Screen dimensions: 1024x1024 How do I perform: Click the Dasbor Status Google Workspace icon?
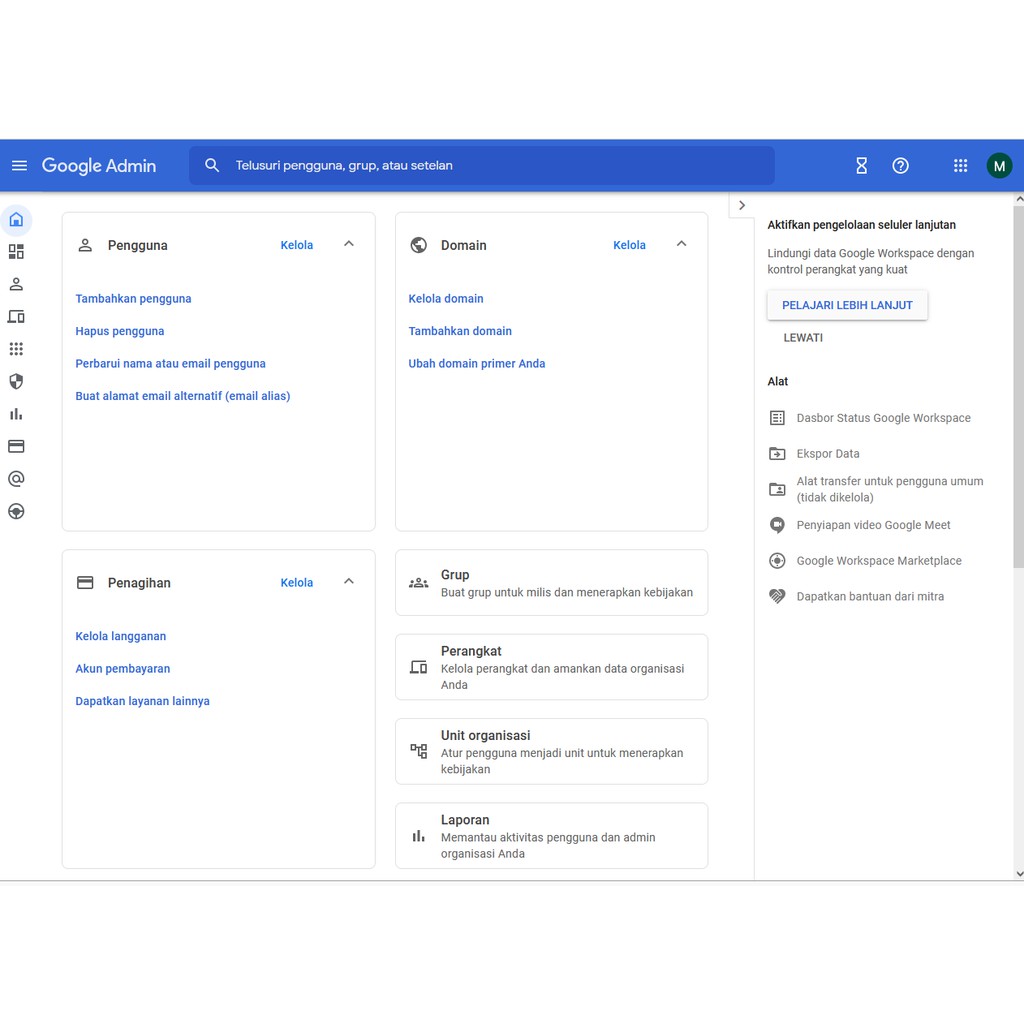[778, 417]
